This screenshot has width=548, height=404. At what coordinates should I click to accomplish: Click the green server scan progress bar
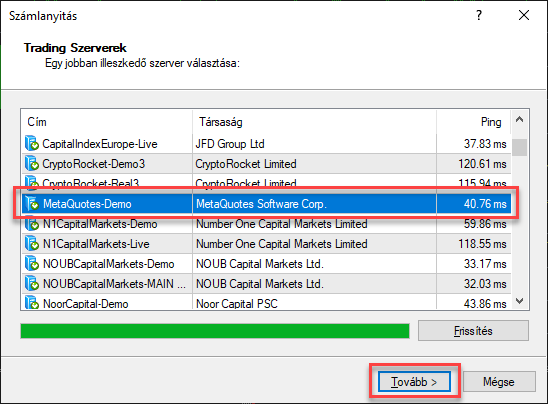(x=215, y=331)
